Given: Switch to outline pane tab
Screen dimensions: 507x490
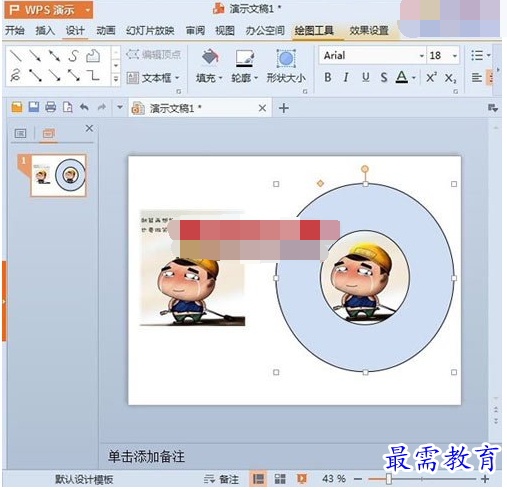Looking at the screenshot, I should tap(20, 134).
